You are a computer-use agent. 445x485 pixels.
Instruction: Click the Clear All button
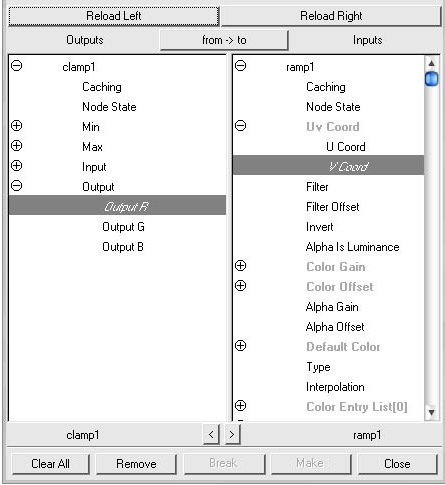pos(50,464)
